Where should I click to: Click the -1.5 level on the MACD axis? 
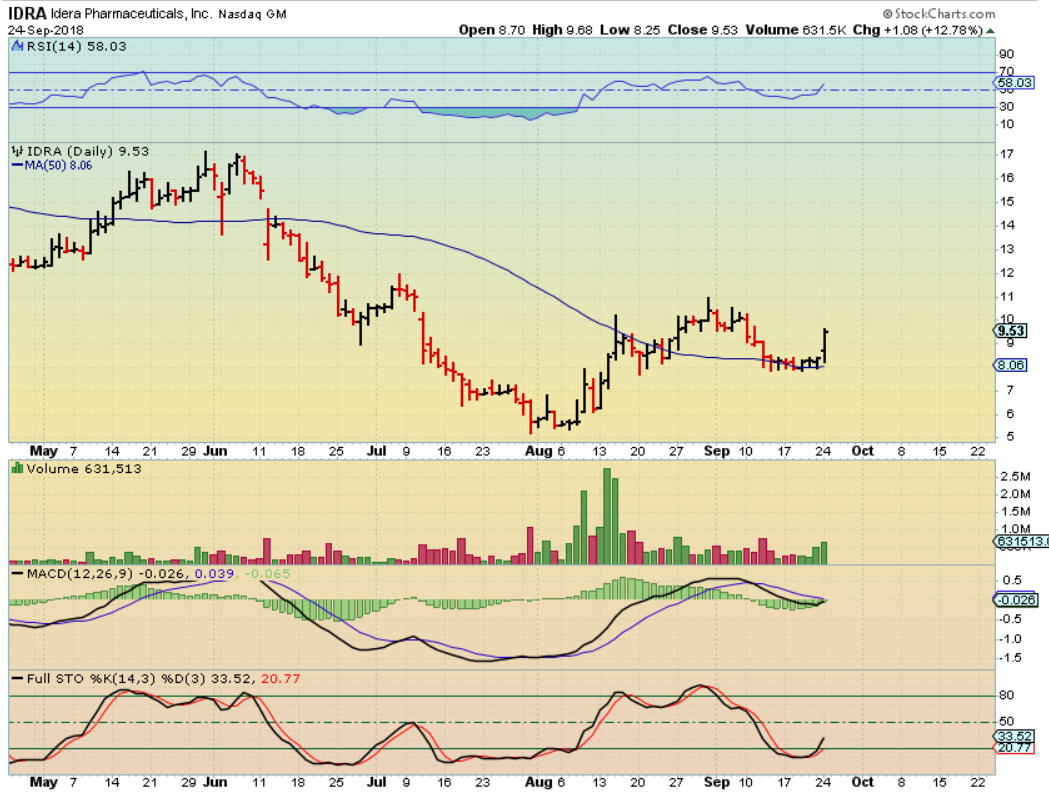(1011, 658)
